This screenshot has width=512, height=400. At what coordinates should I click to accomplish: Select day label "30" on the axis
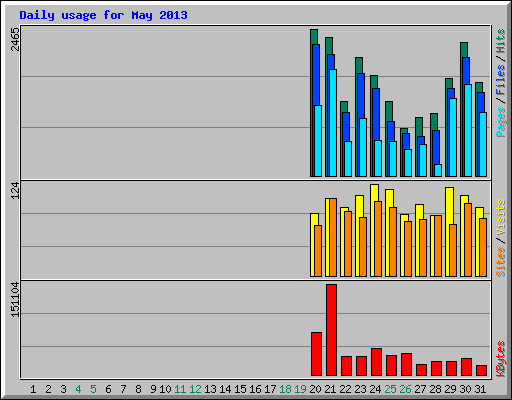pos(465,389)
